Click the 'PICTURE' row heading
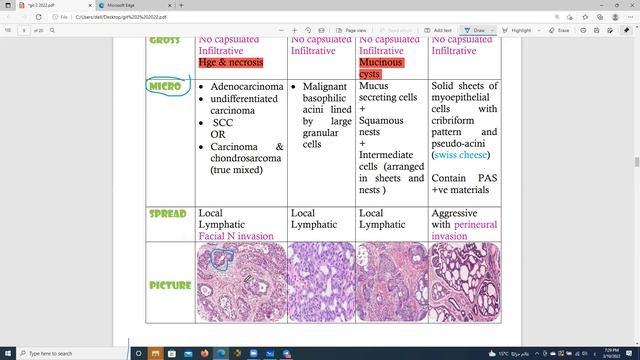The width and height of the screenshot is (640, 360). 170,285
